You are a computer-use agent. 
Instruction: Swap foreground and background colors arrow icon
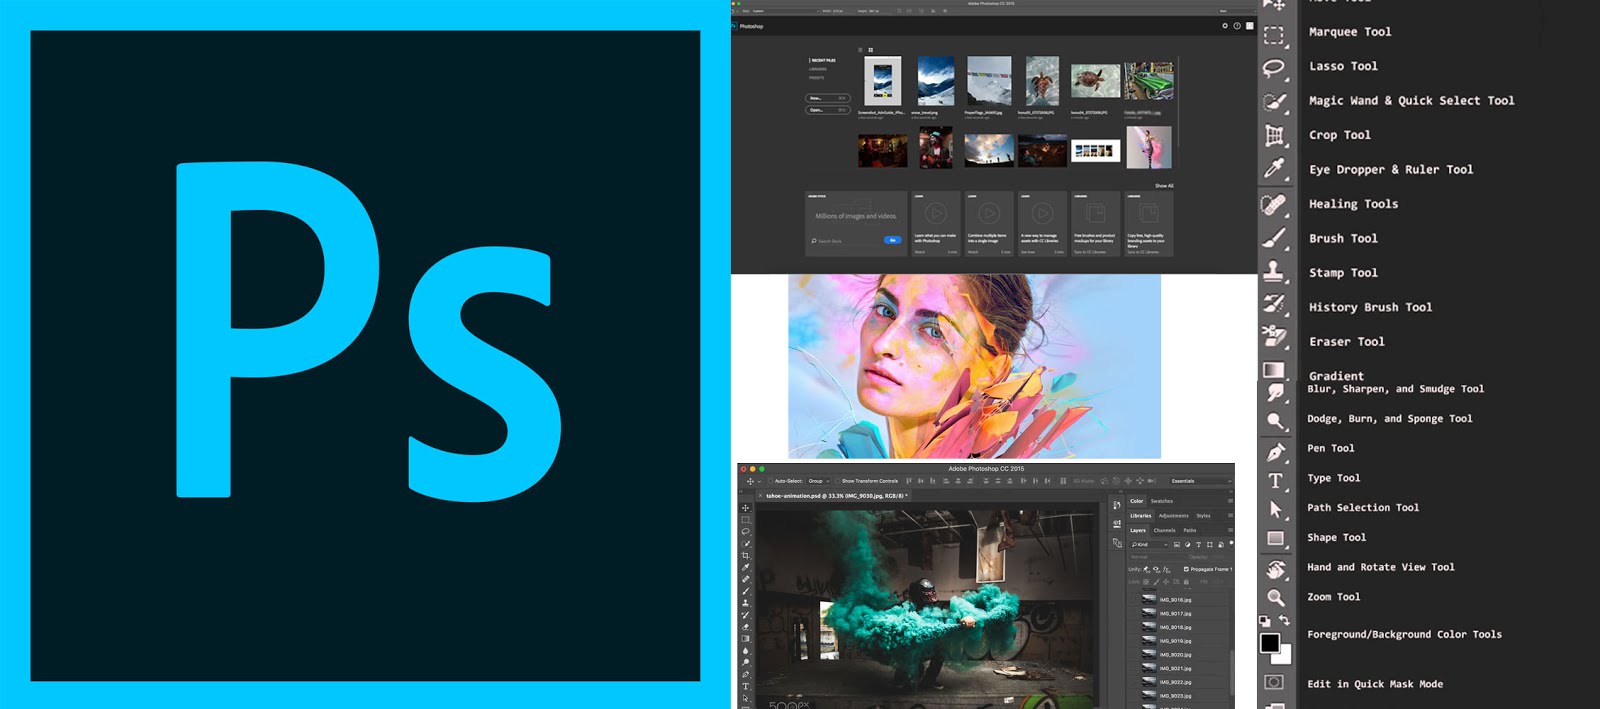[x=1284, y=620]
